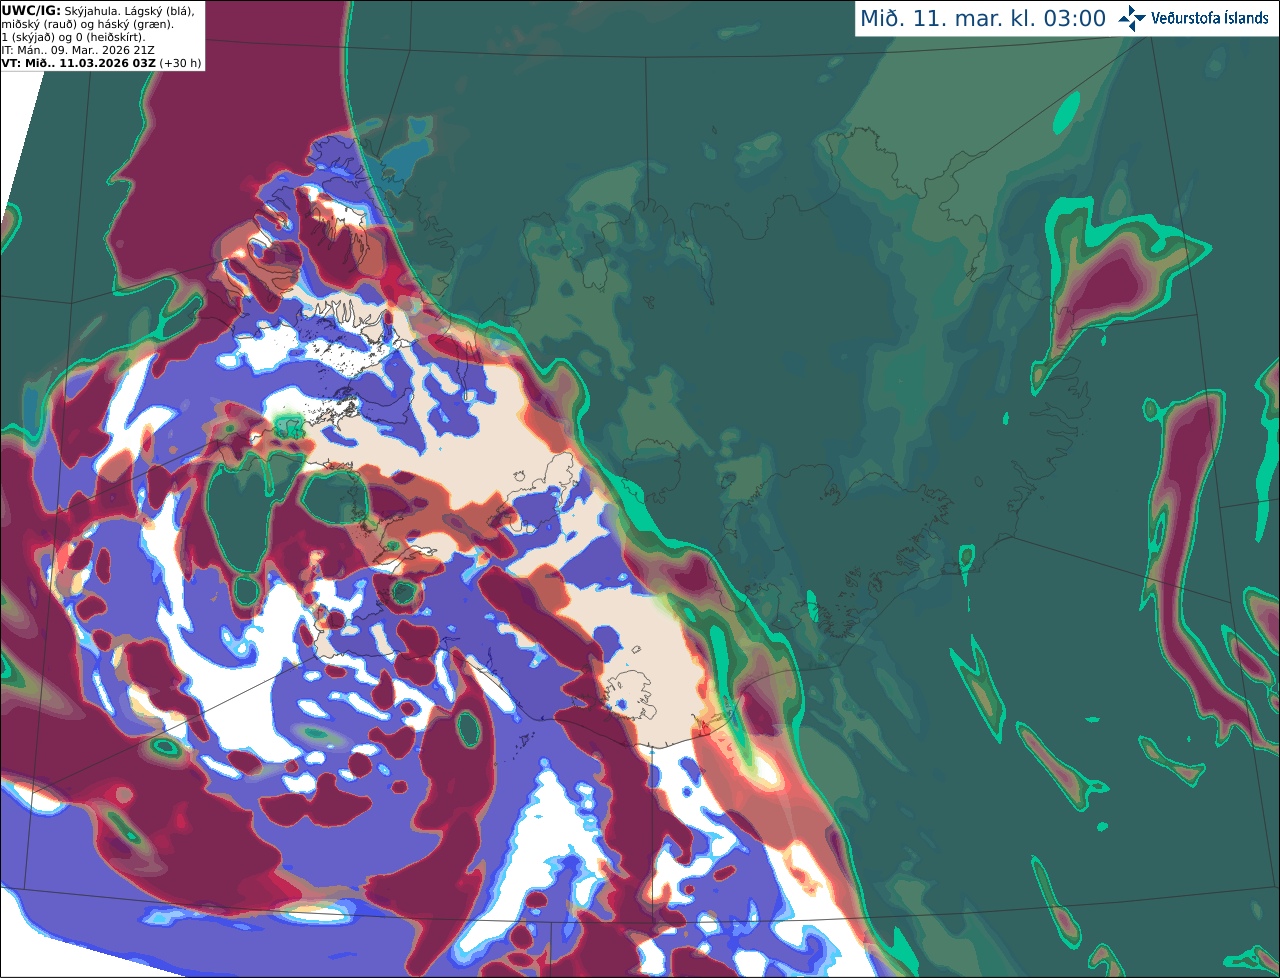This screenshot has width=1280, height=978.
Task: Click the 'Mið. 11. mar. kl. 03:00' timestamp
Action: click(x=983, y=19)
